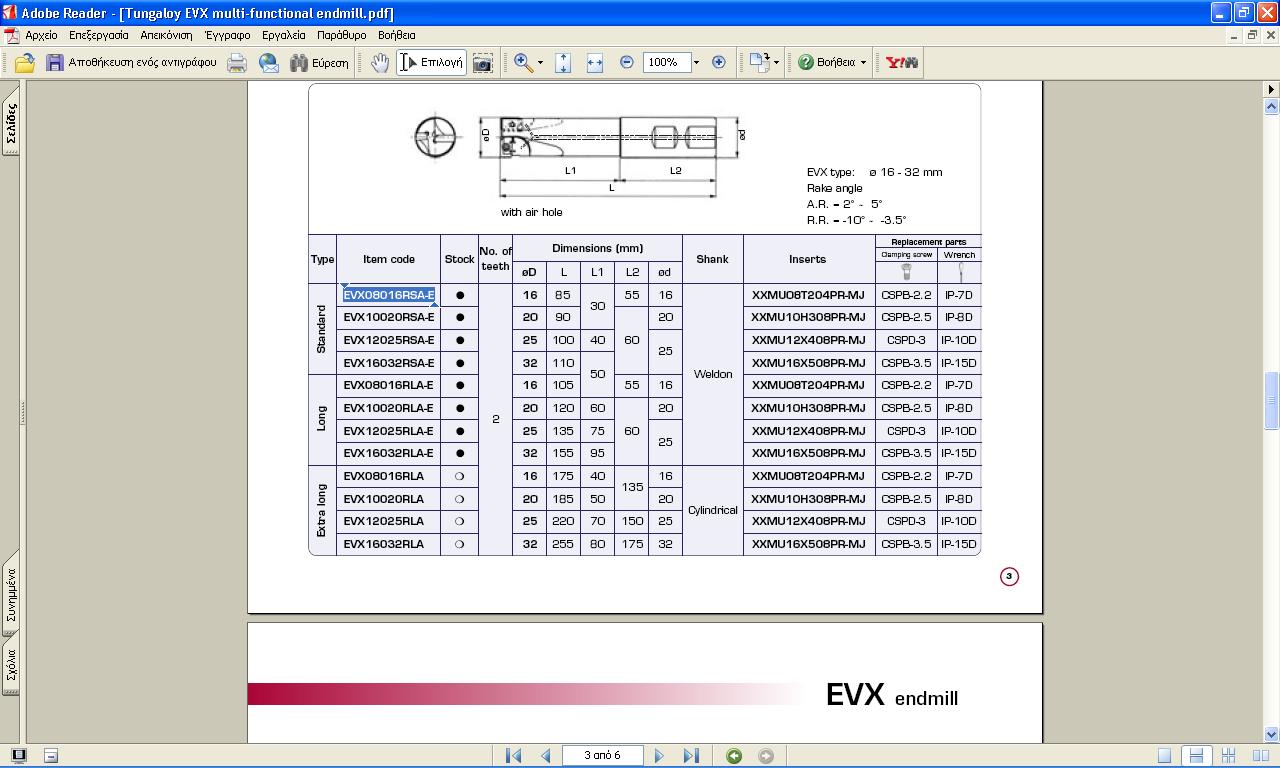
Task: Open the Εργαλεία menu
Action: point(284,35)
